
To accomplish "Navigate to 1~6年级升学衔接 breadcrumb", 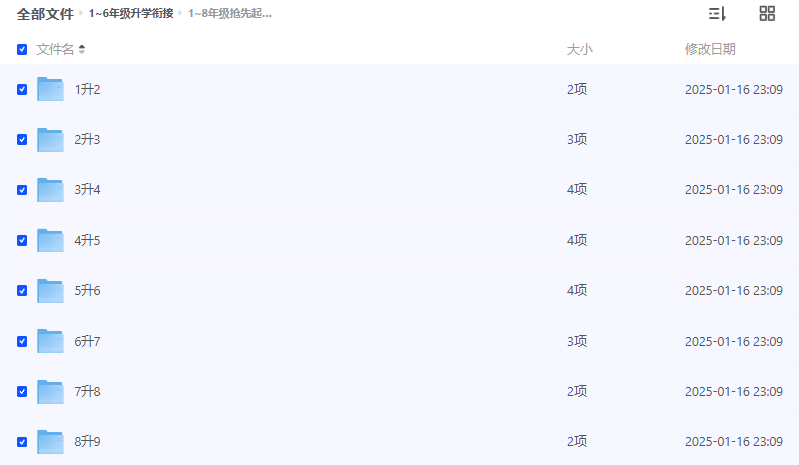I will (131, 14).
